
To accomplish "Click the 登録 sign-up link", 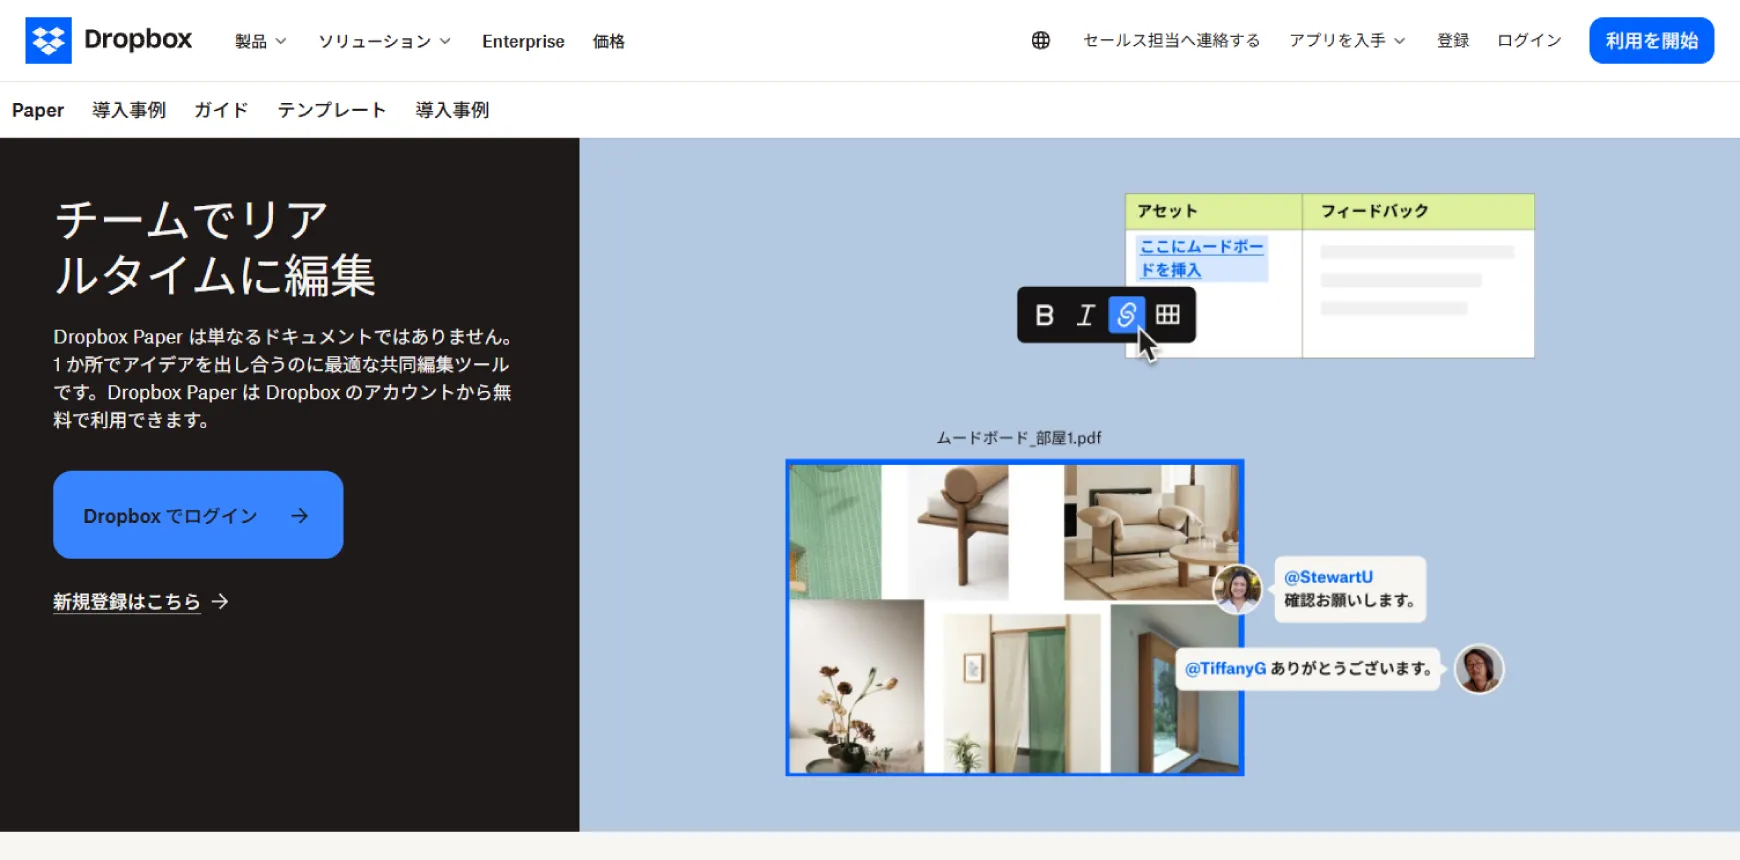I will [1453, 40].
